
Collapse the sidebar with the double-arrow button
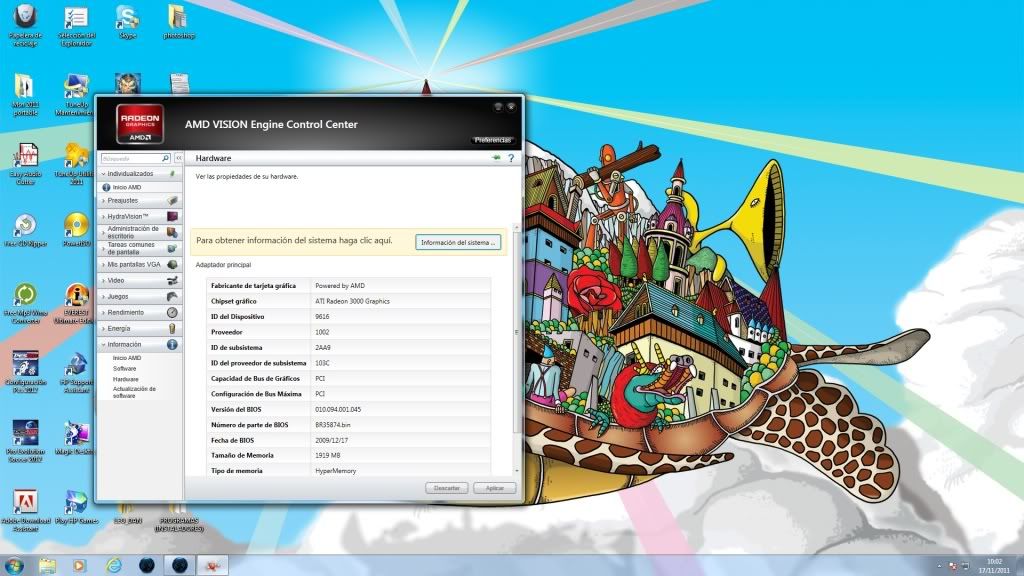coord(178,158)
